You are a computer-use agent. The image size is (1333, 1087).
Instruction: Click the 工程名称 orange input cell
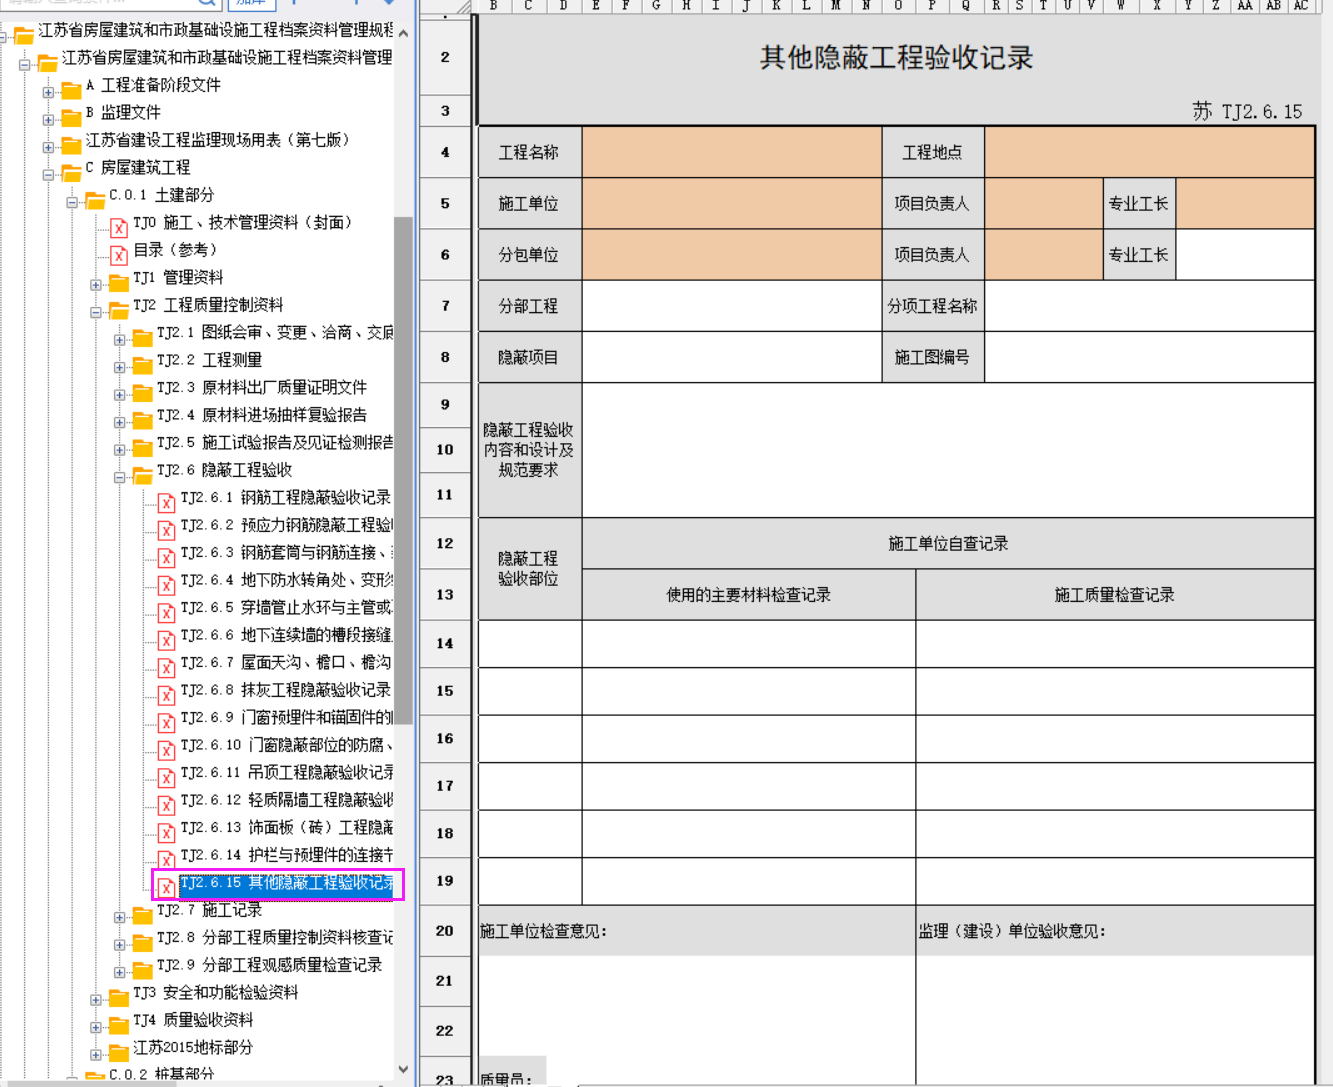coord(731,152)
